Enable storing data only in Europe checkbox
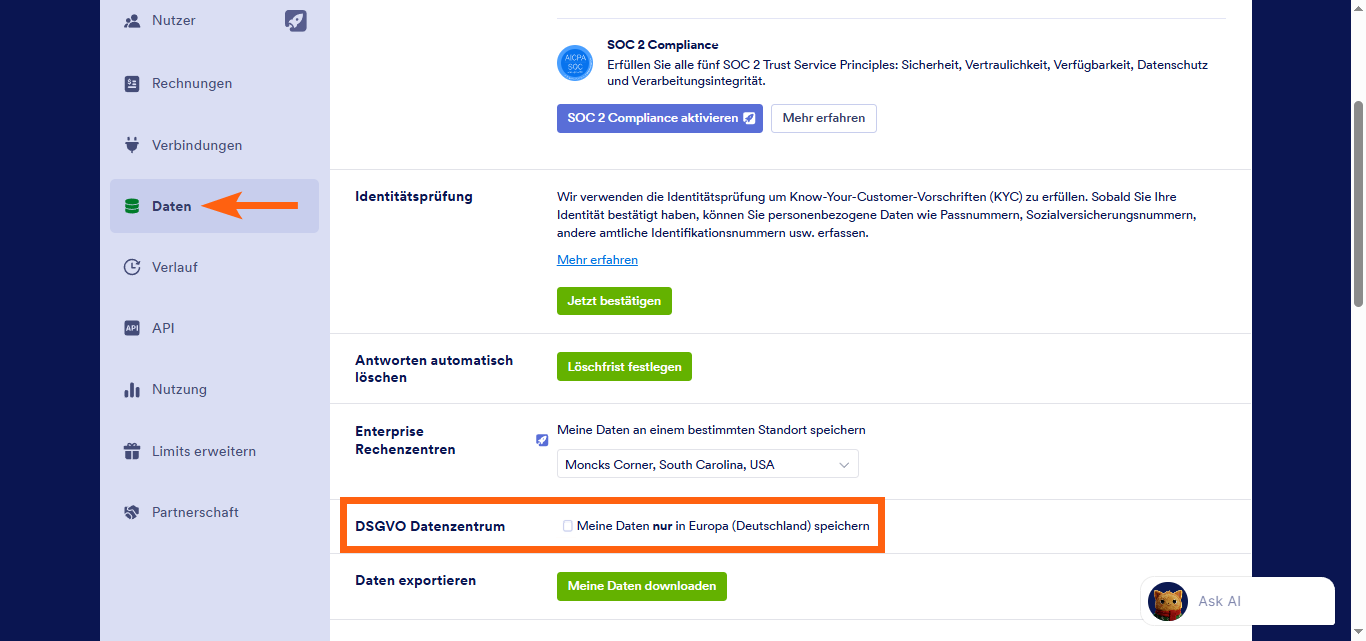 pos(568,526)
